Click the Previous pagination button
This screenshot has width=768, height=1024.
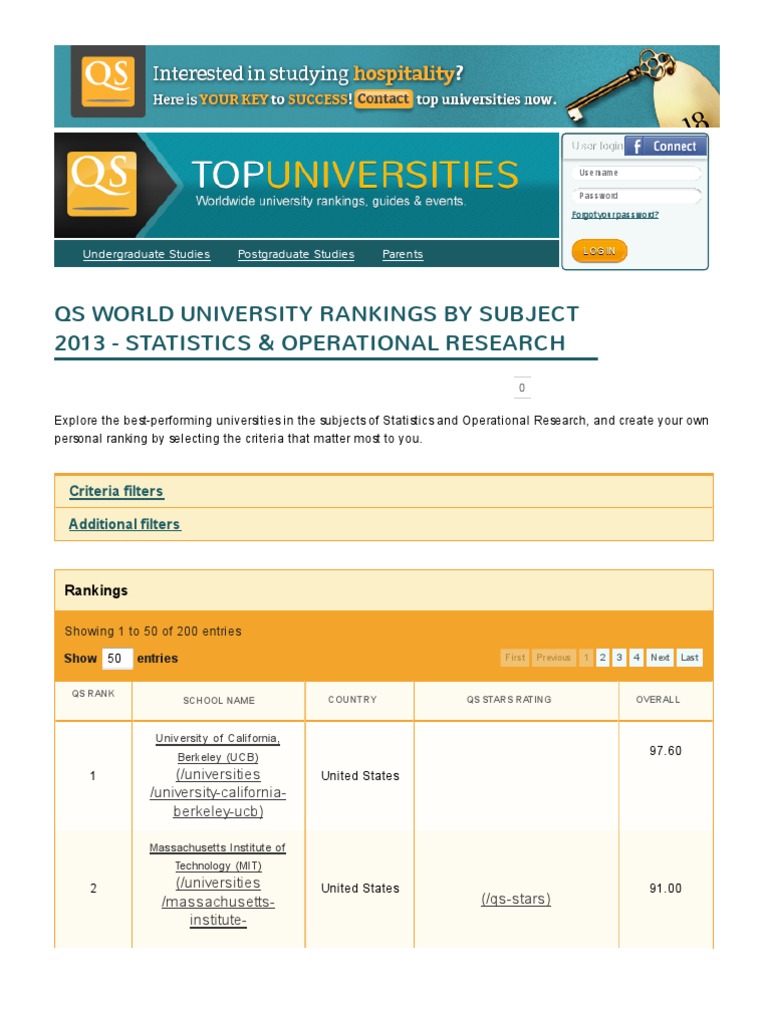[x=553, y=658]
